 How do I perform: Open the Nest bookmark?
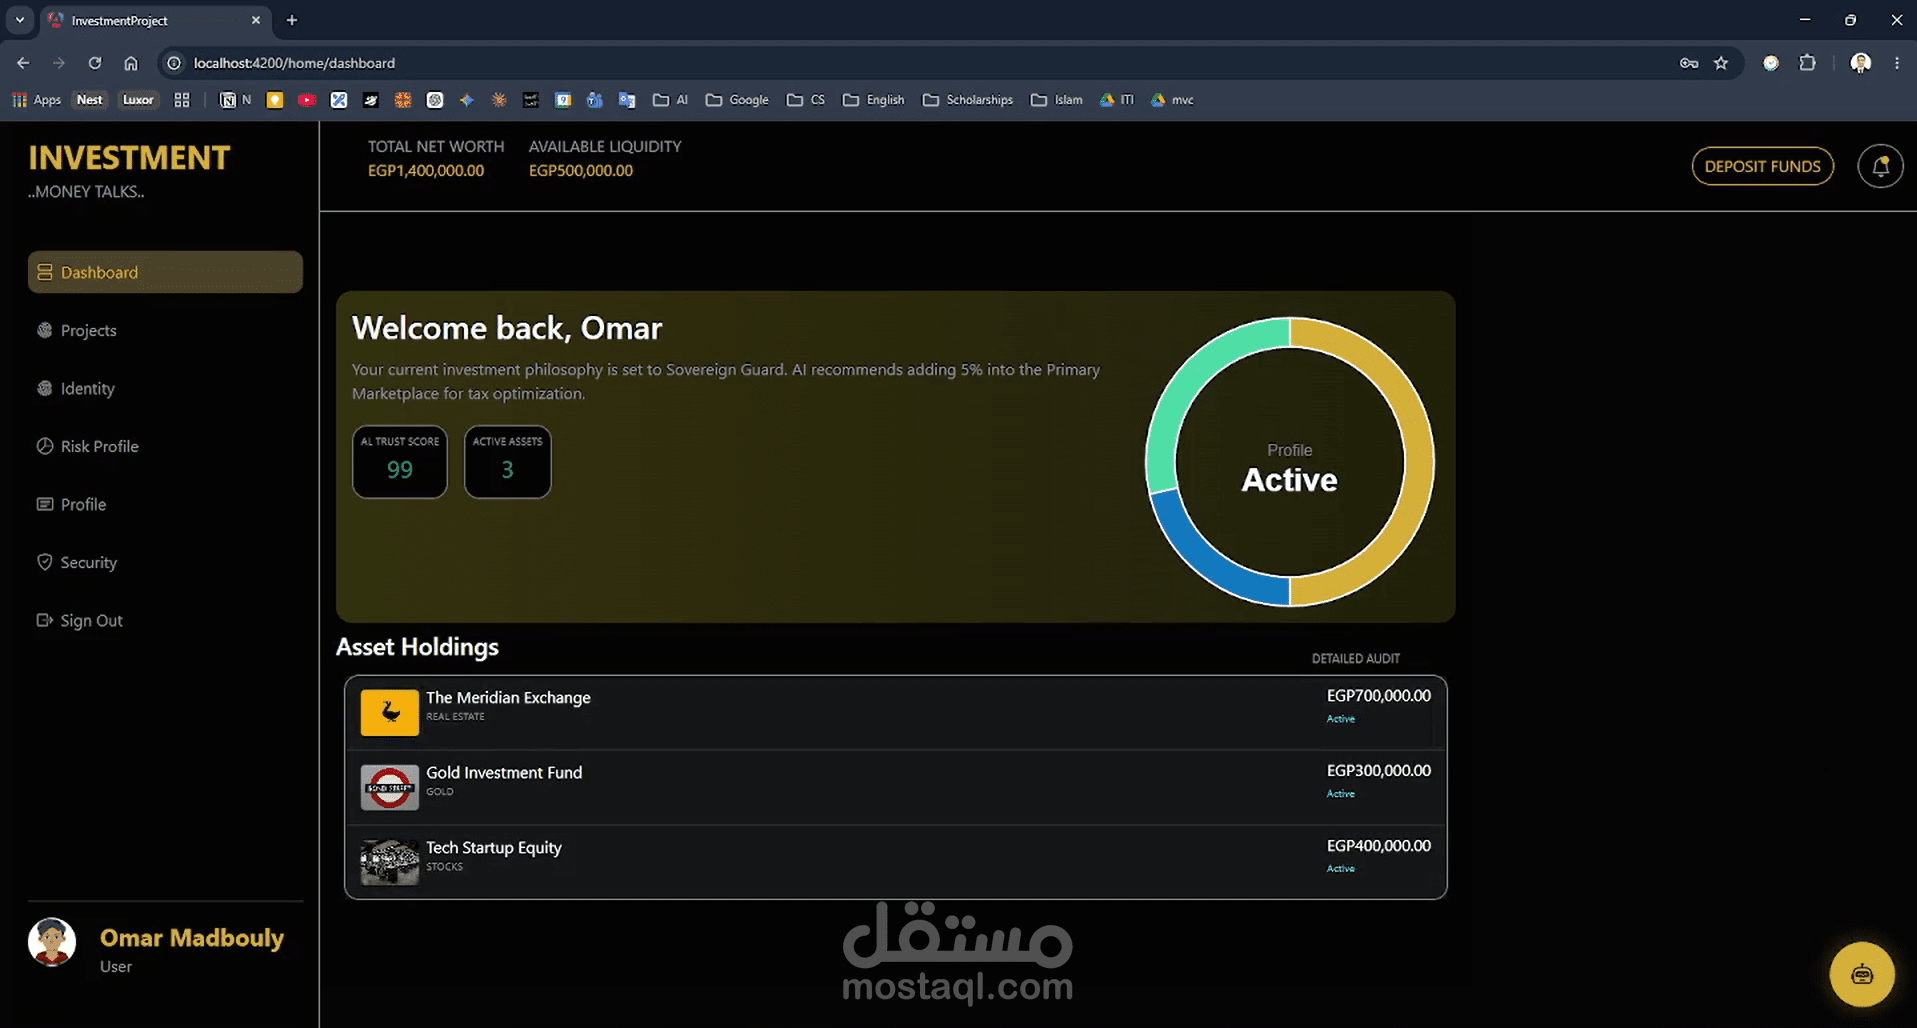[x=89, y=100]
